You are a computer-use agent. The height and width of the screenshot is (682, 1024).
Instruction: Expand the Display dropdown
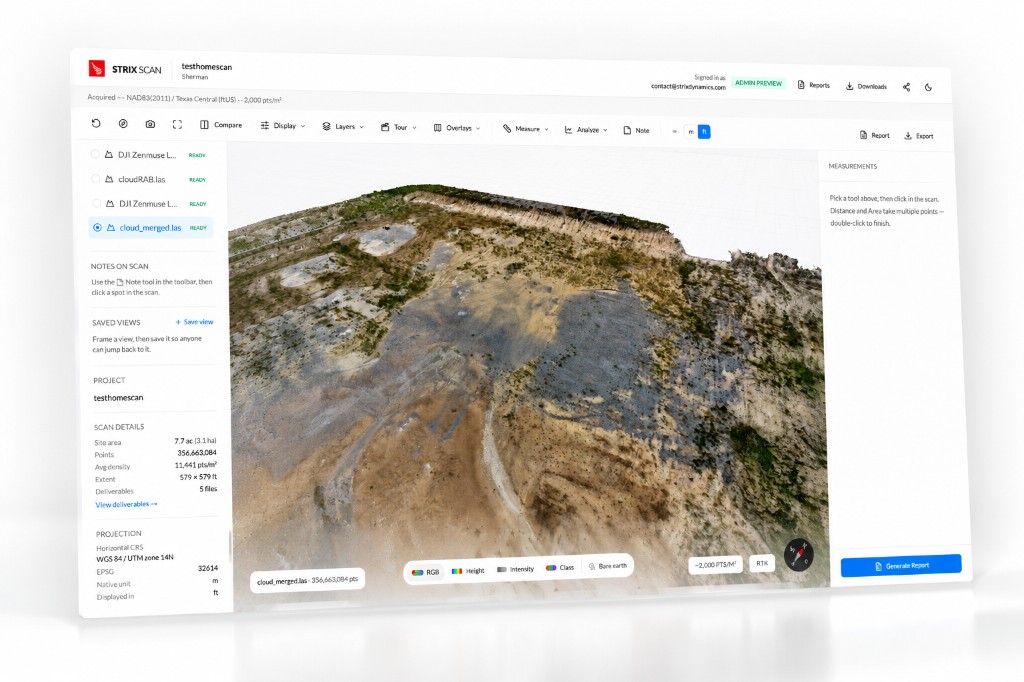[283, 125]
